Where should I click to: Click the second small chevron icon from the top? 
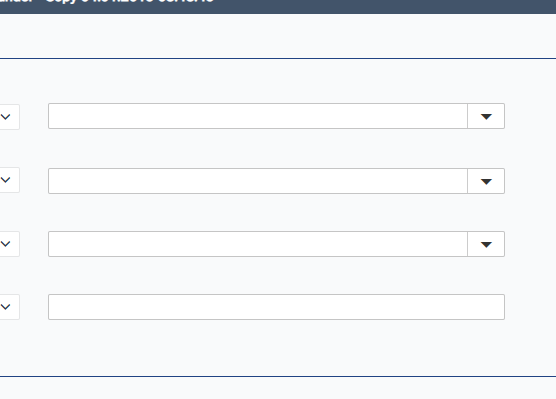click(x=5, y=180)
